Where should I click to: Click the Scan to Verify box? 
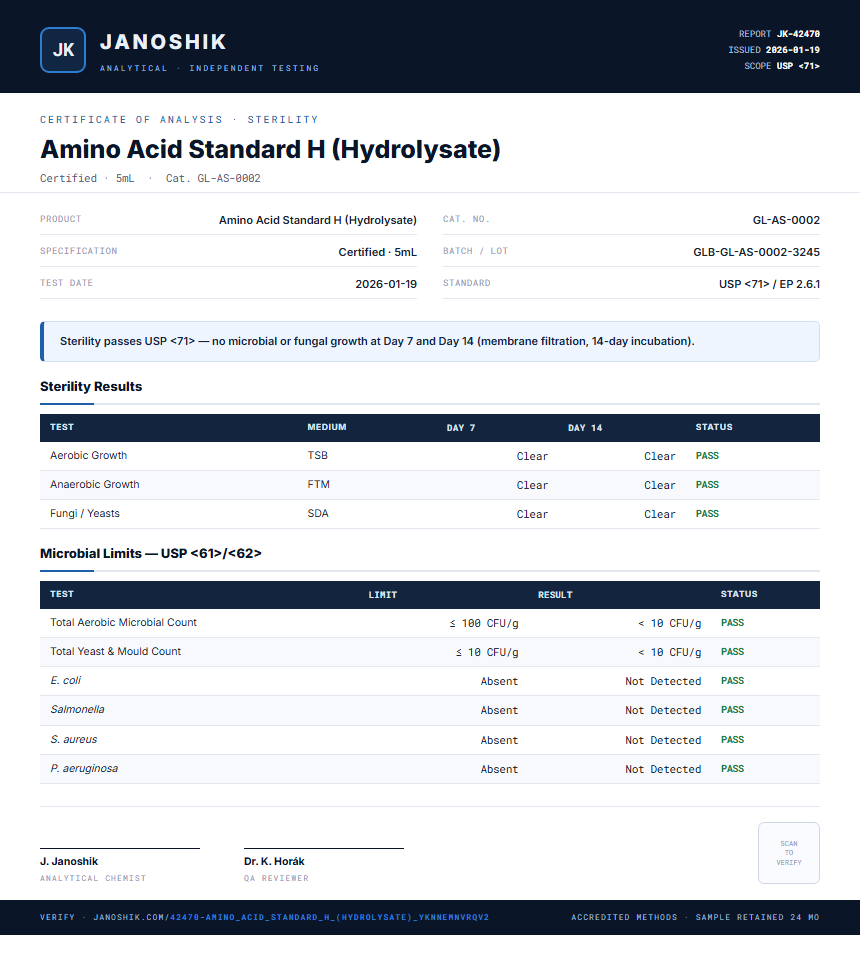789,853
